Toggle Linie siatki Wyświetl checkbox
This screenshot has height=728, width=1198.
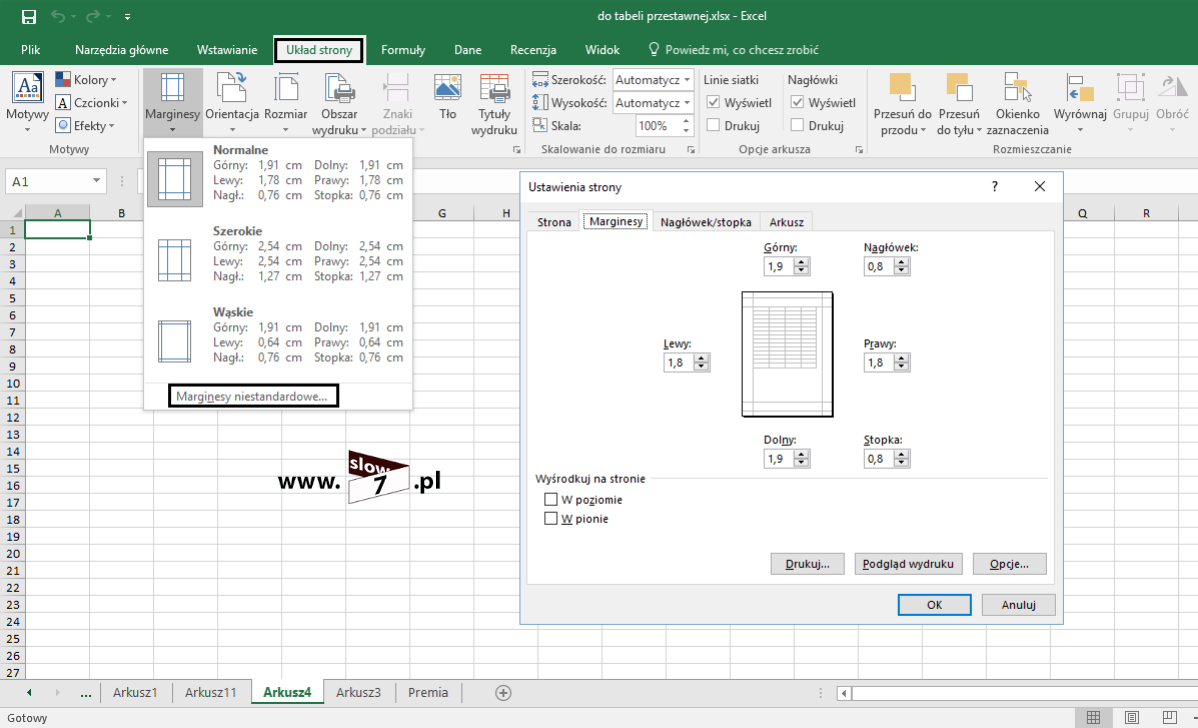[713, 102]
